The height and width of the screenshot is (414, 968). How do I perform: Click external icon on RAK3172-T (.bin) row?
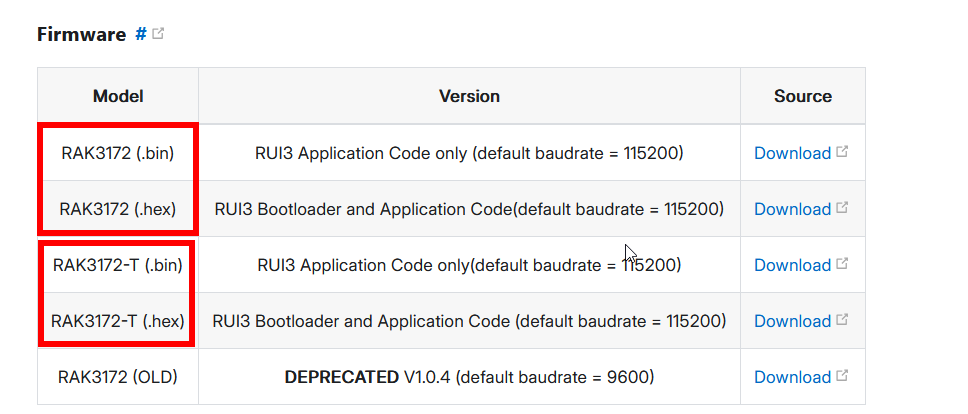click(x=842, y=264)
